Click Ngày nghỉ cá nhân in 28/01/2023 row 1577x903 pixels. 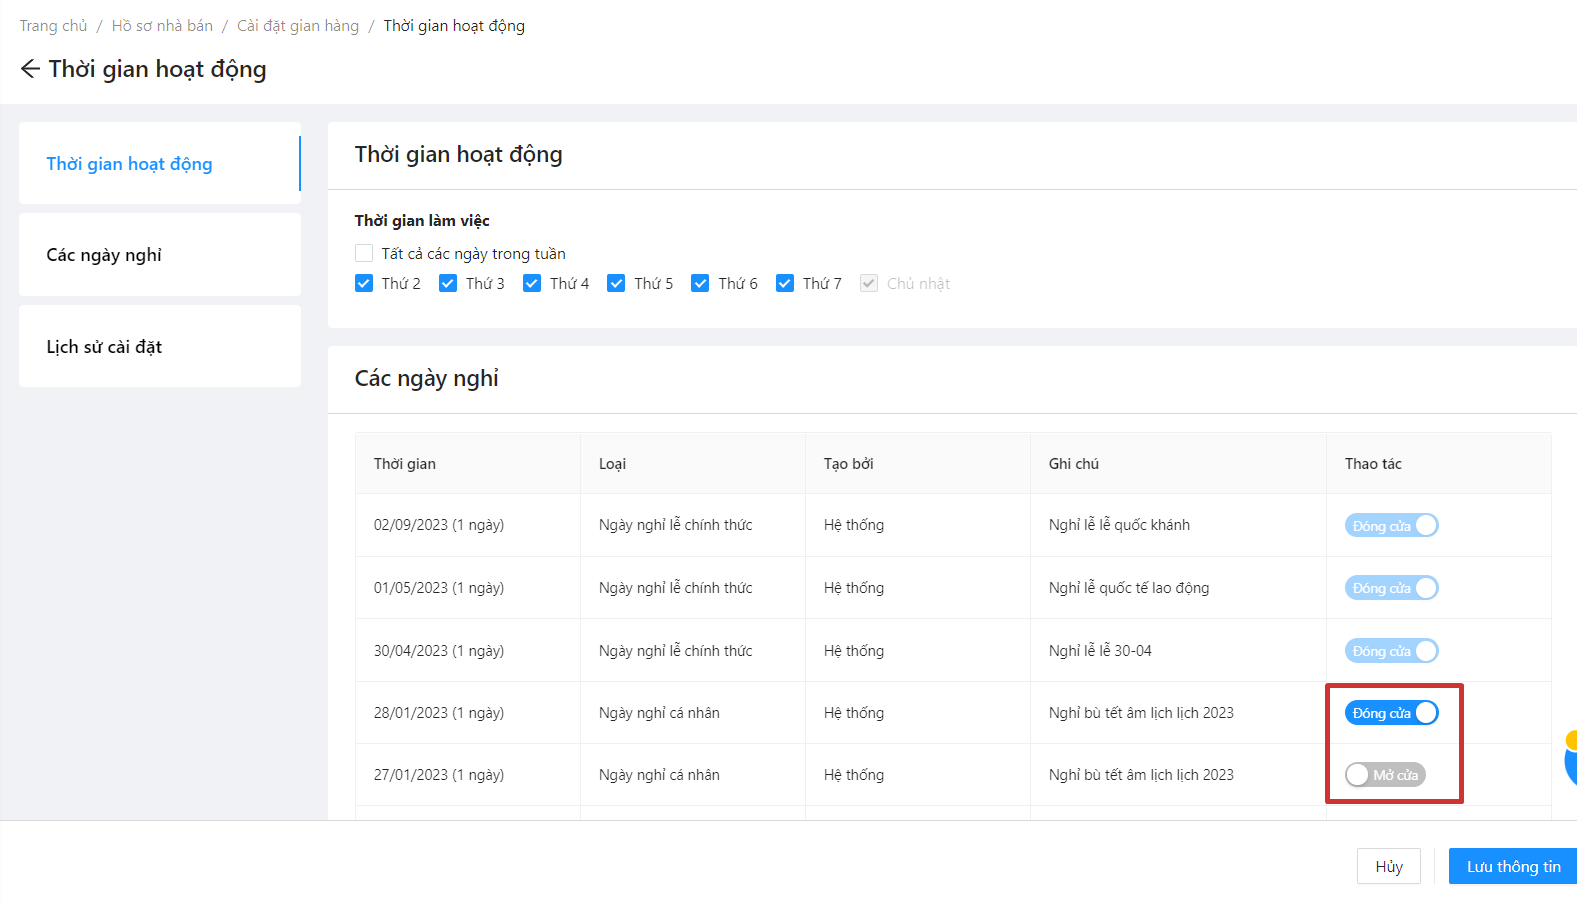point(659,713)
